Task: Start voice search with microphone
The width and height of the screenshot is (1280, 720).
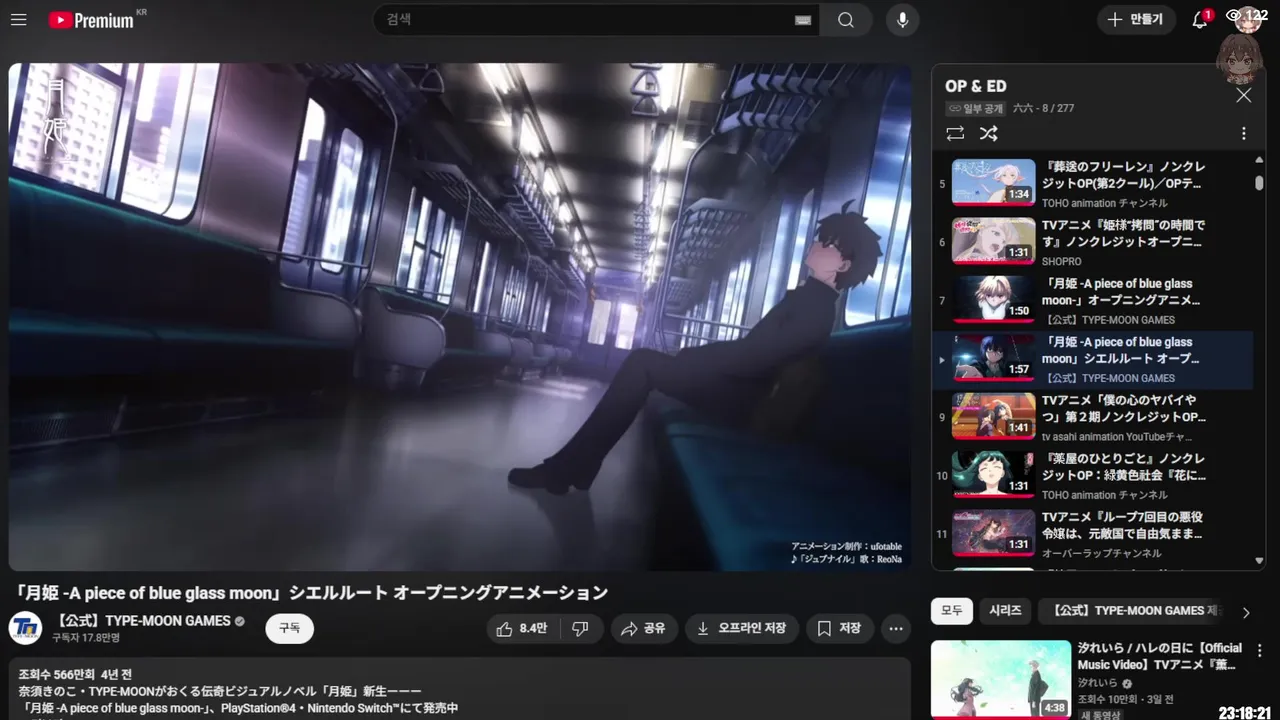Action: tap(902, 20)
